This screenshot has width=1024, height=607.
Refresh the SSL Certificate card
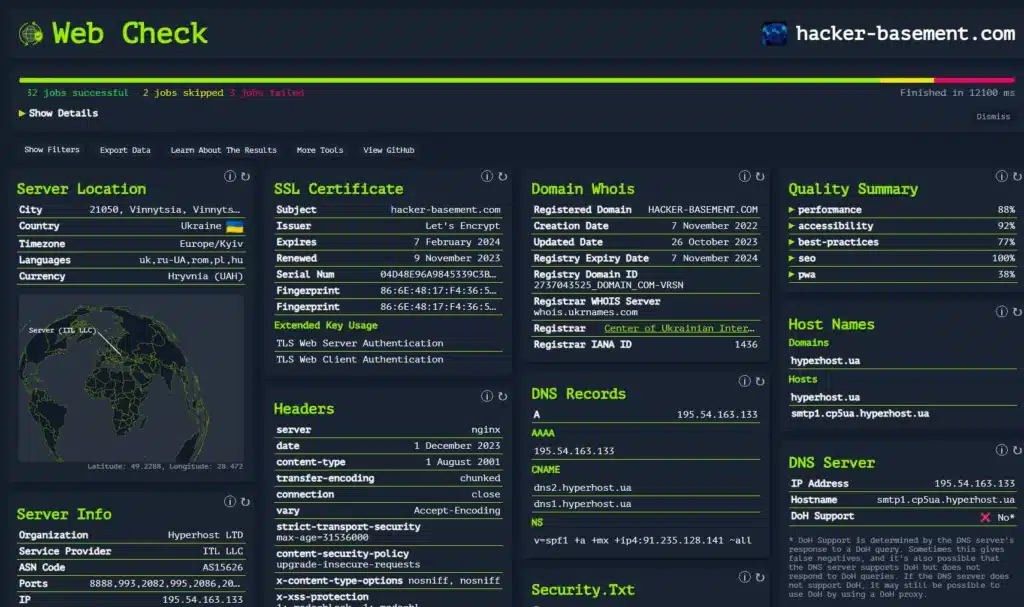click(x=502, y=176)
